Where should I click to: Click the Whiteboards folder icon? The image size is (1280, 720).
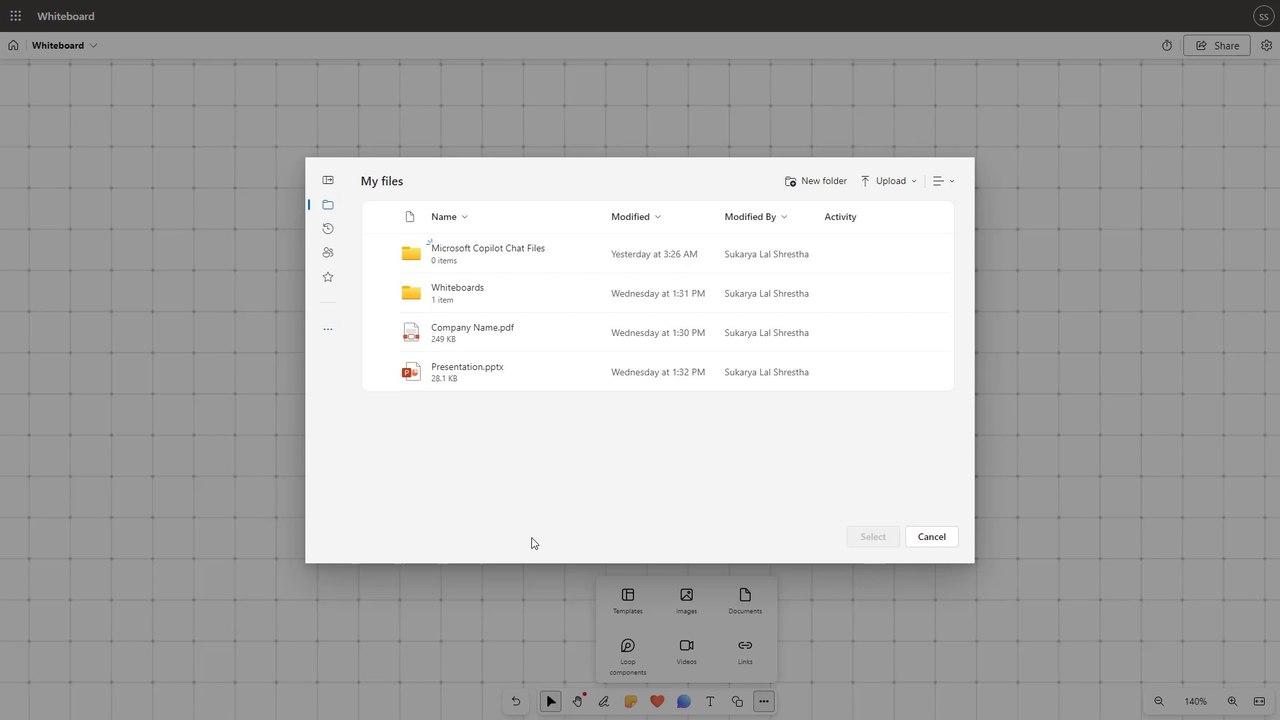[x=411, y=293]
